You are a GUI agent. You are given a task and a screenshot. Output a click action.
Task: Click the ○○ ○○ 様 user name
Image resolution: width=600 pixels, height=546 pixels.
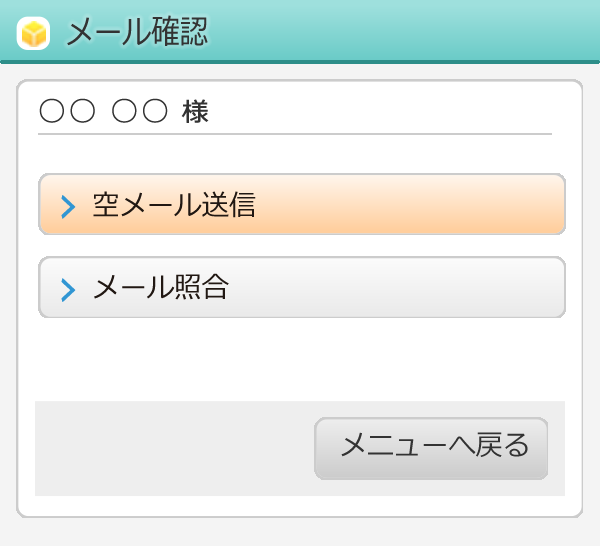pos(123,112)
